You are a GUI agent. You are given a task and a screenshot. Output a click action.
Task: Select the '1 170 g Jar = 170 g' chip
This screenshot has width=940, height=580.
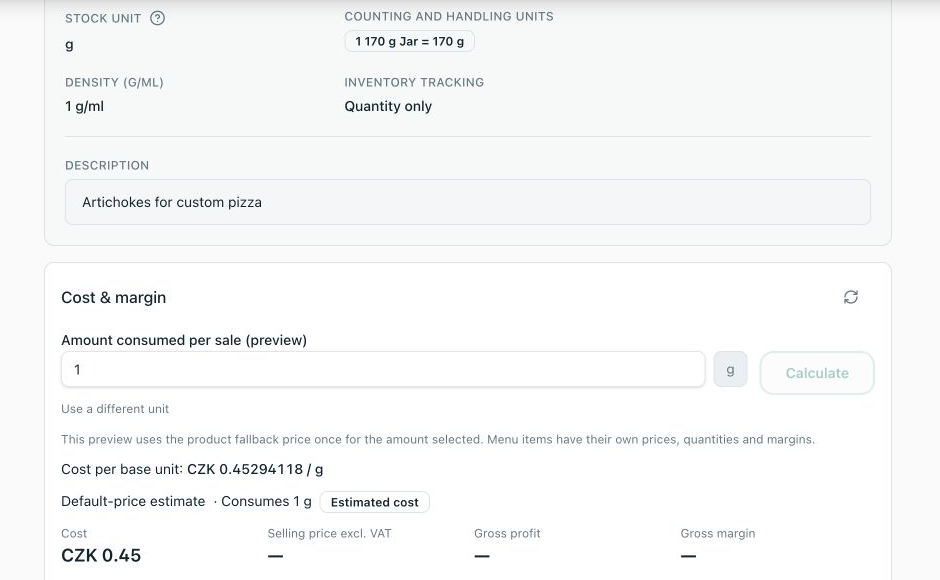coord(409,41)
